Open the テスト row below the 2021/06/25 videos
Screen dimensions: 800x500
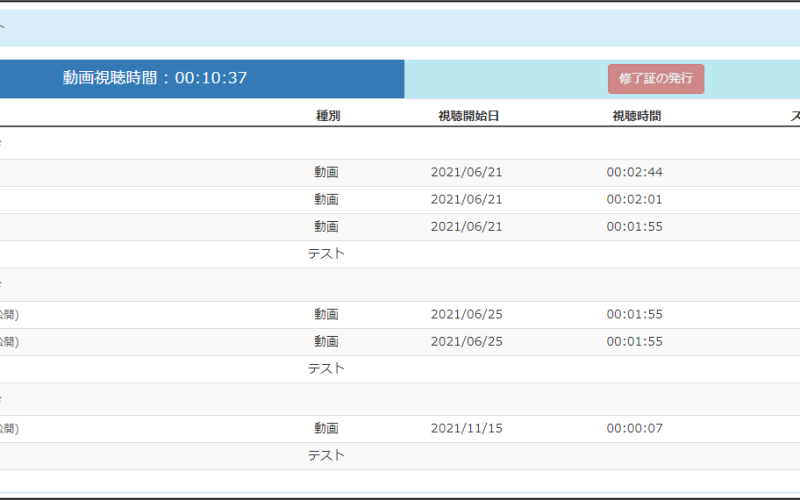[326, 368]
